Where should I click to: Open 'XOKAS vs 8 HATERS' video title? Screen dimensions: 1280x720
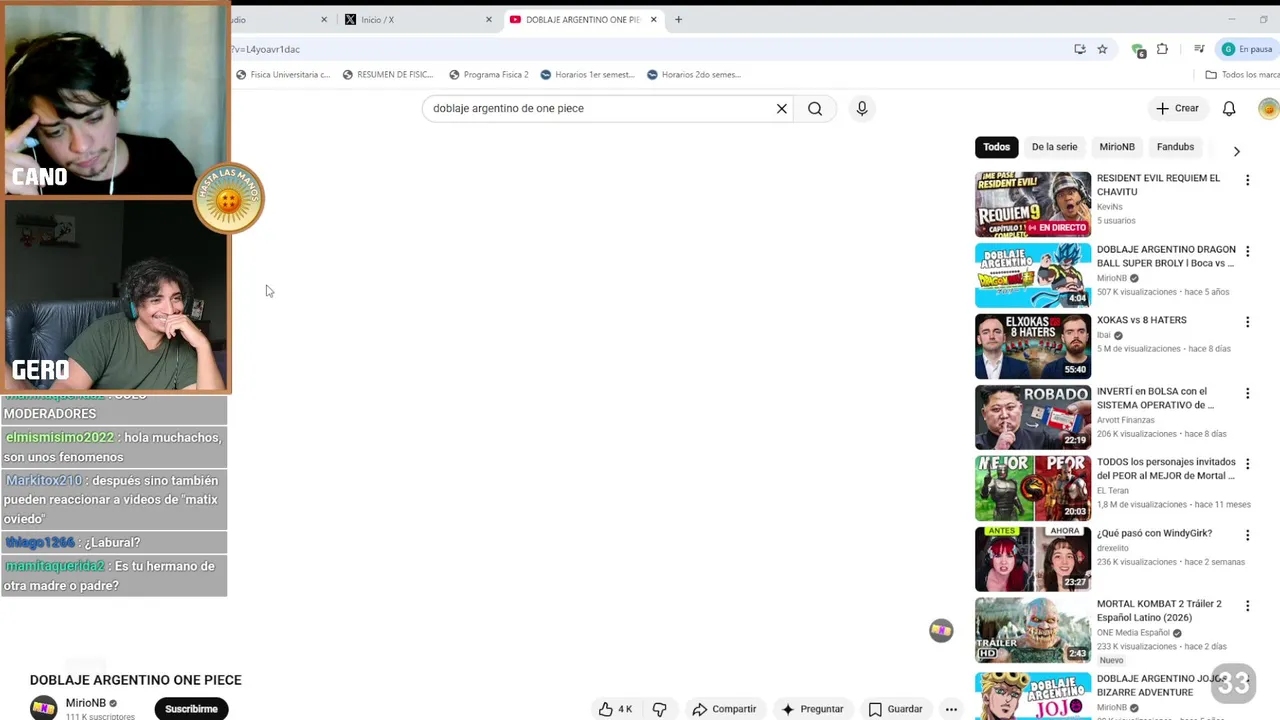[x=1141, y=320]
